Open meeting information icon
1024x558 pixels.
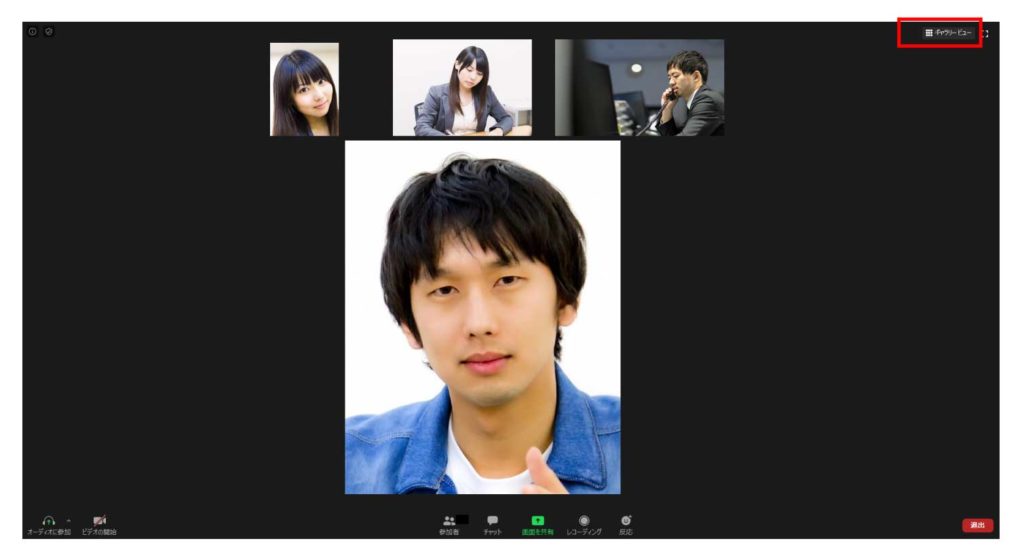(32, 32)
